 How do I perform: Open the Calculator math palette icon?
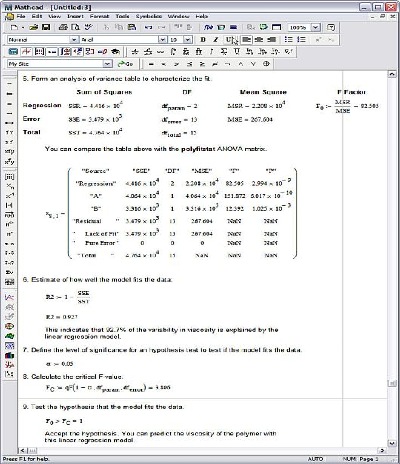click(x=13, y=52)
